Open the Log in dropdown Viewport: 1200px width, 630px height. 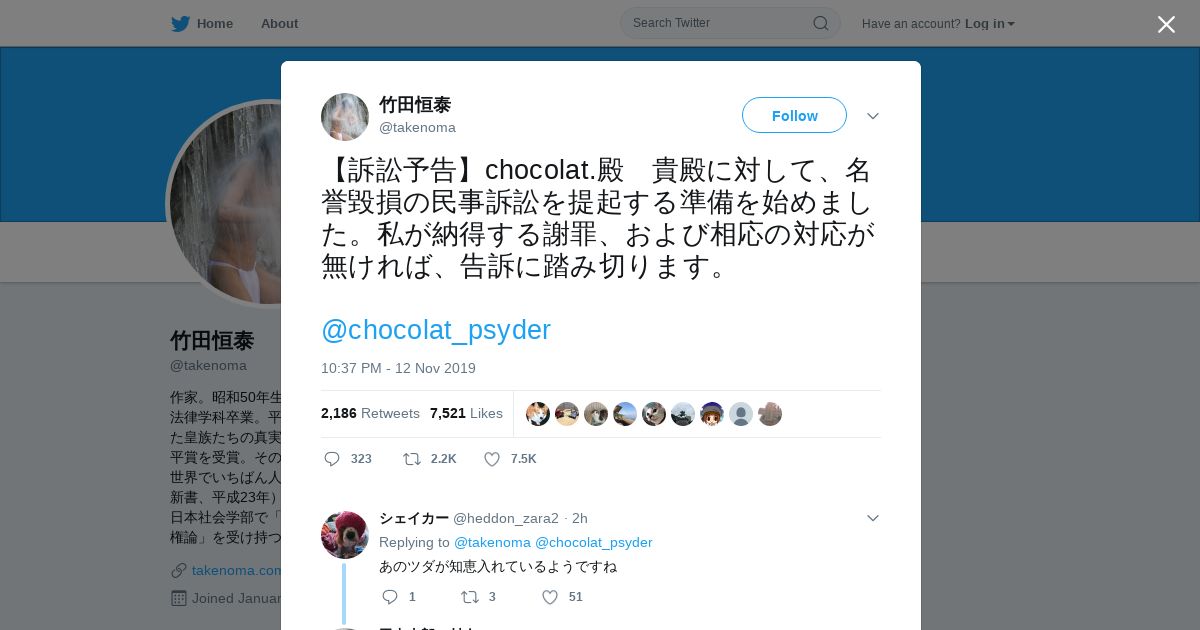pyautogui.click(x=989, y=23)
